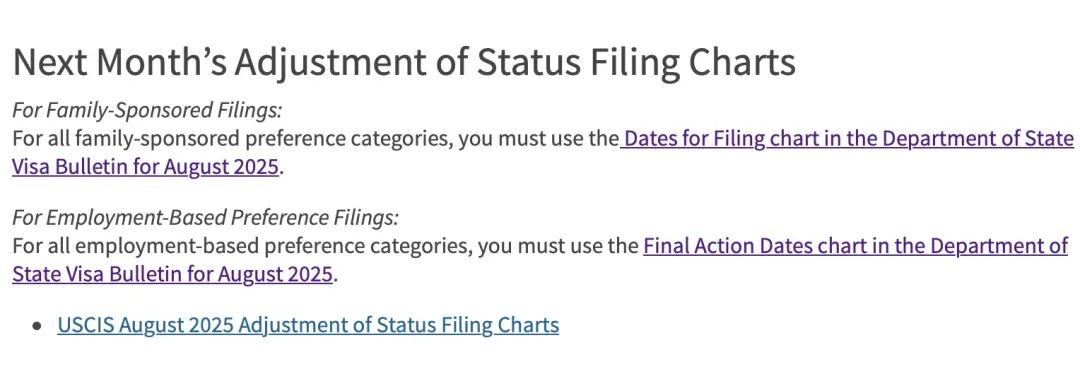Click the word 'USCIS' in the bulleted link

85,325
